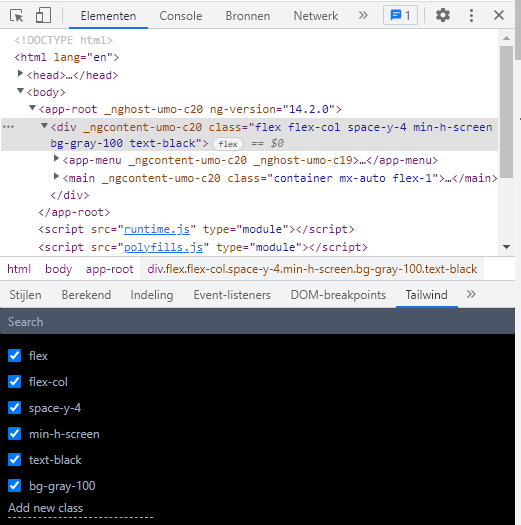Click the Add new class field
The height and width of the screenshot is (525, 521).
point(80,508)
